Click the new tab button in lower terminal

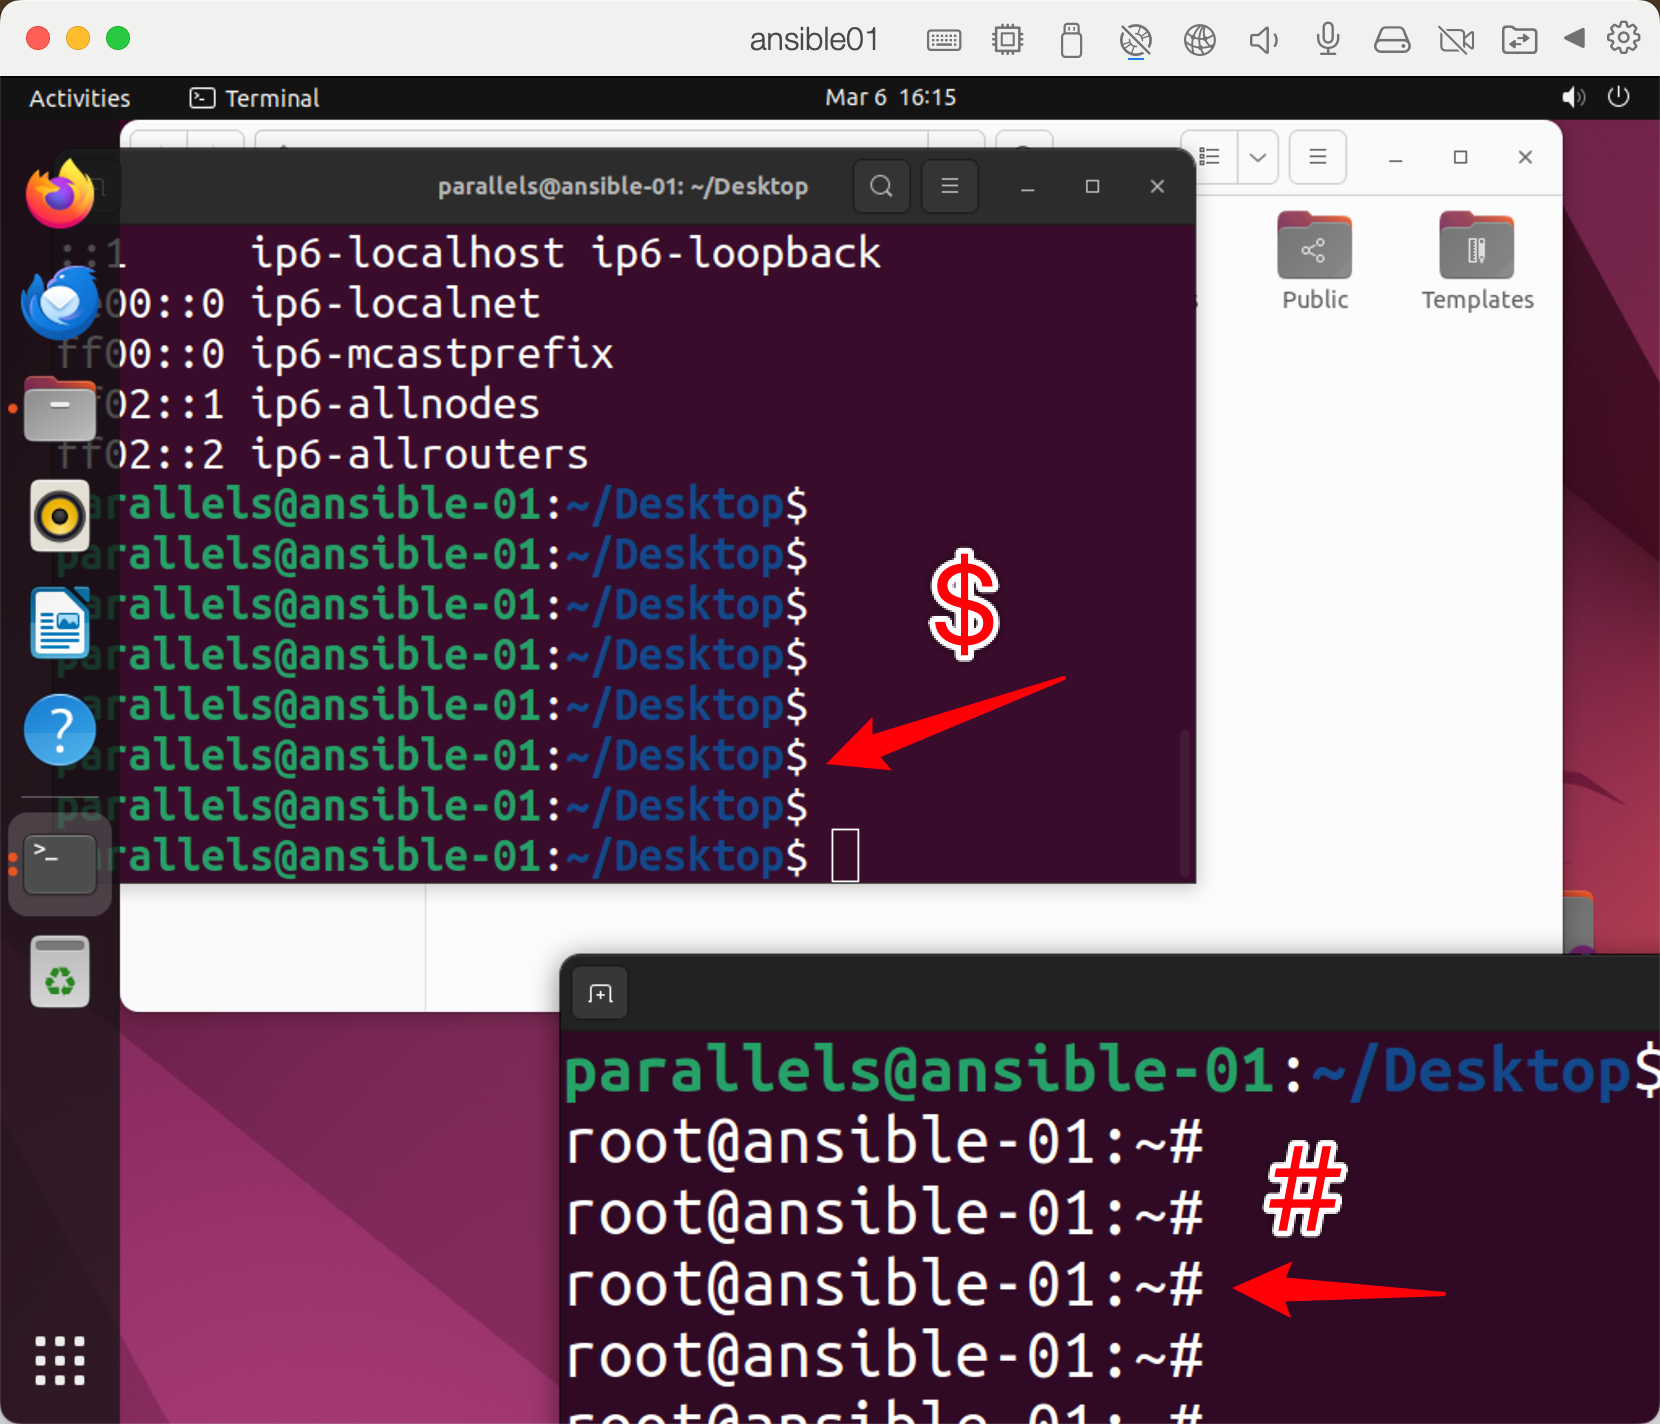600,993
